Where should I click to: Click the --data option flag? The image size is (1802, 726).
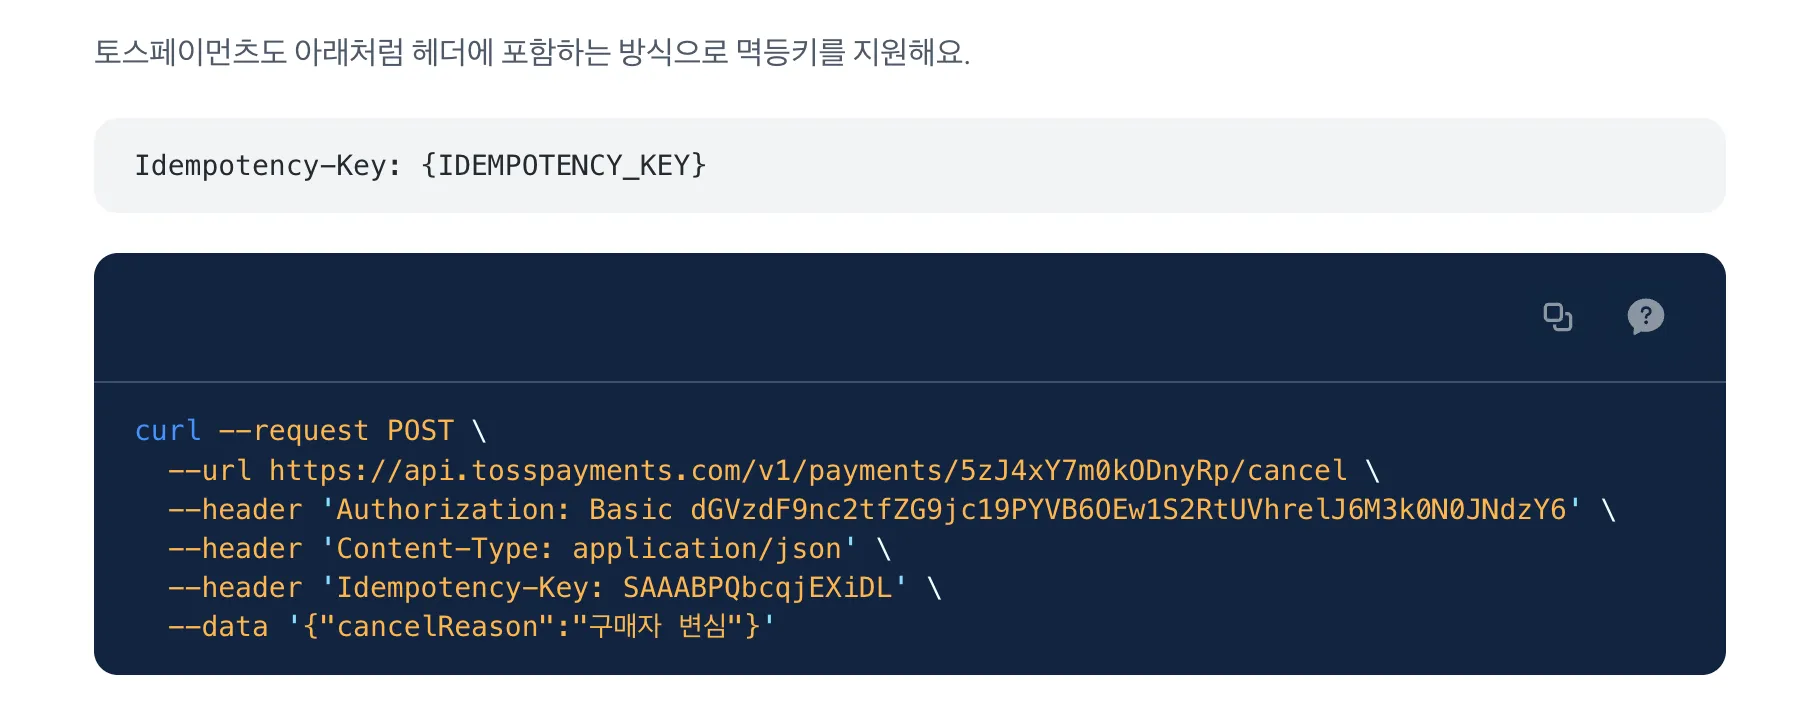coord(218,626)
